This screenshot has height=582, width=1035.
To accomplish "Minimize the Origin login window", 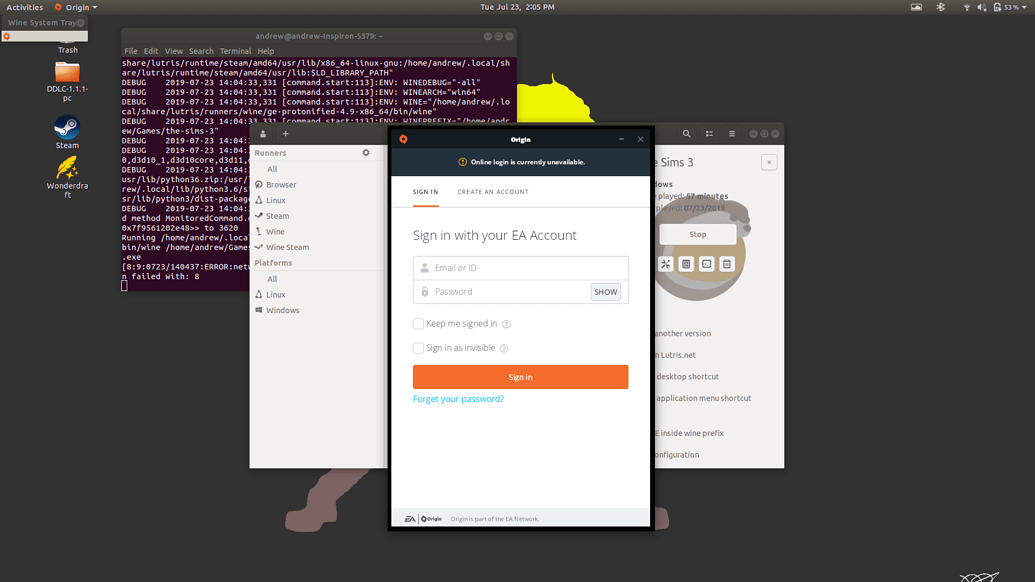I will coord(621,139).
